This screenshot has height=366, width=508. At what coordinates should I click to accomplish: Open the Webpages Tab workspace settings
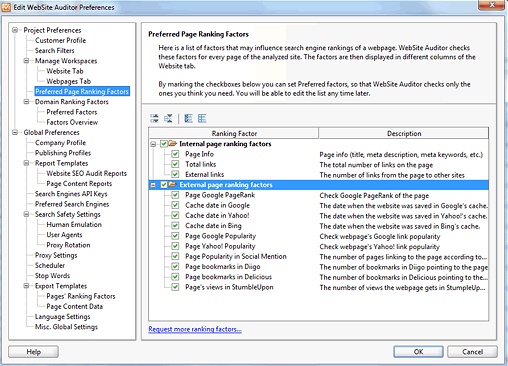coord(69,81)
